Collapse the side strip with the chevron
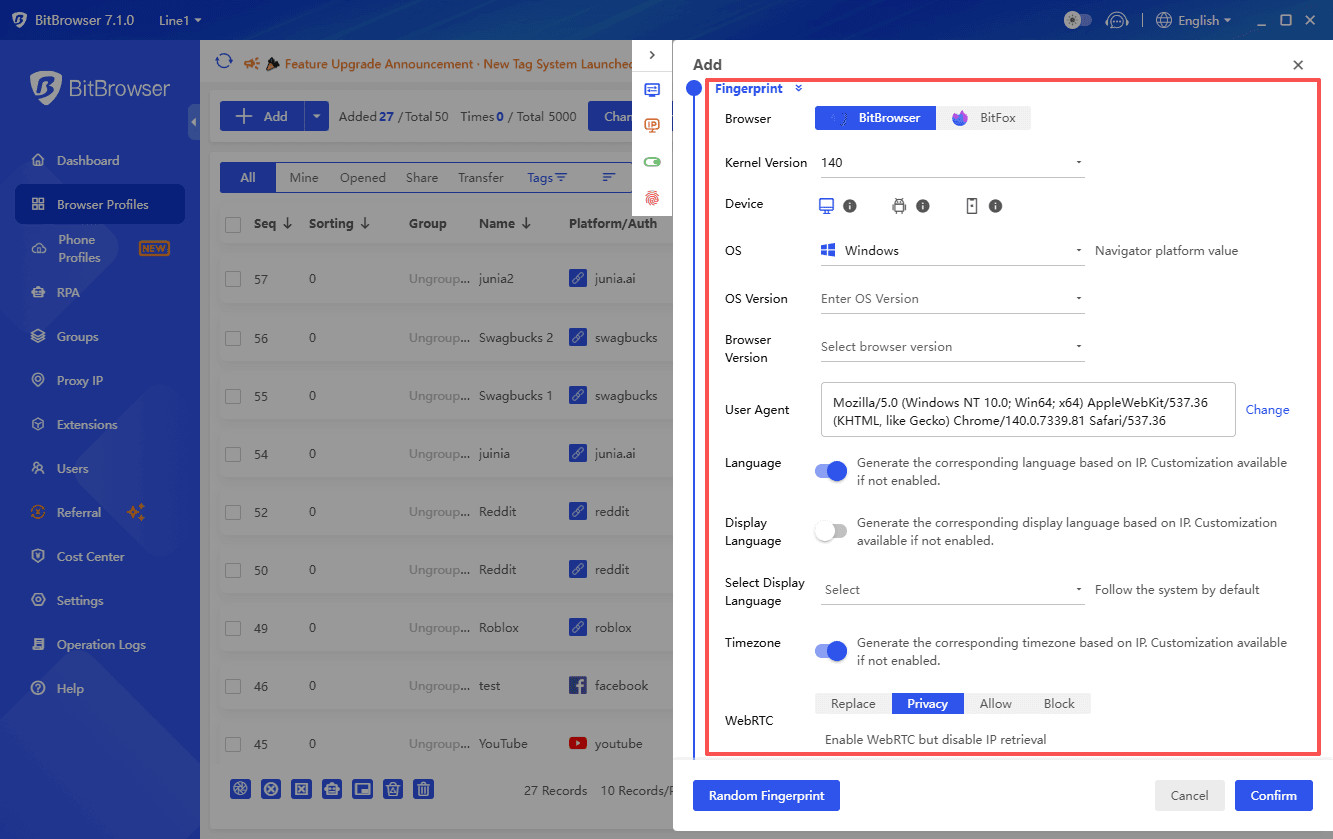 (x=652, y=55)
